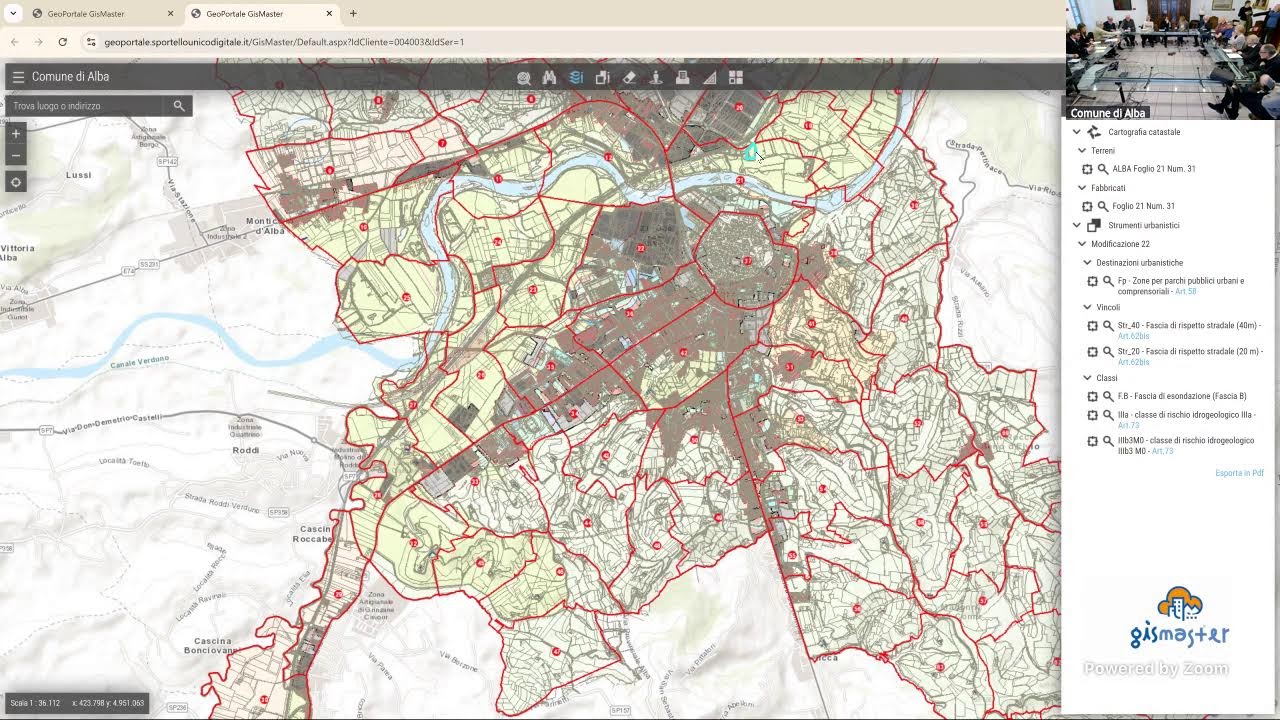Viewport: 1280px width, 720px height.
Task: Click the Strumenti urbanistici layers icon
Action: click(x=1094, y=225)
